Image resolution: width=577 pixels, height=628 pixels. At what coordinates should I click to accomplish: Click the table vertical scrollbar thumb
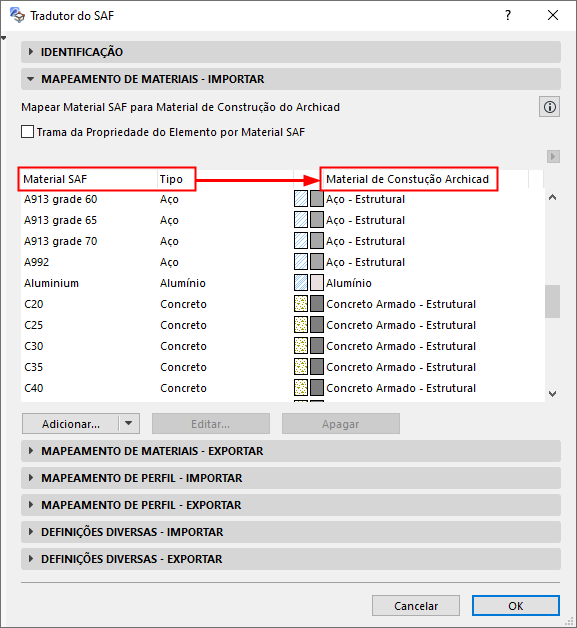(x=553, y=301)
